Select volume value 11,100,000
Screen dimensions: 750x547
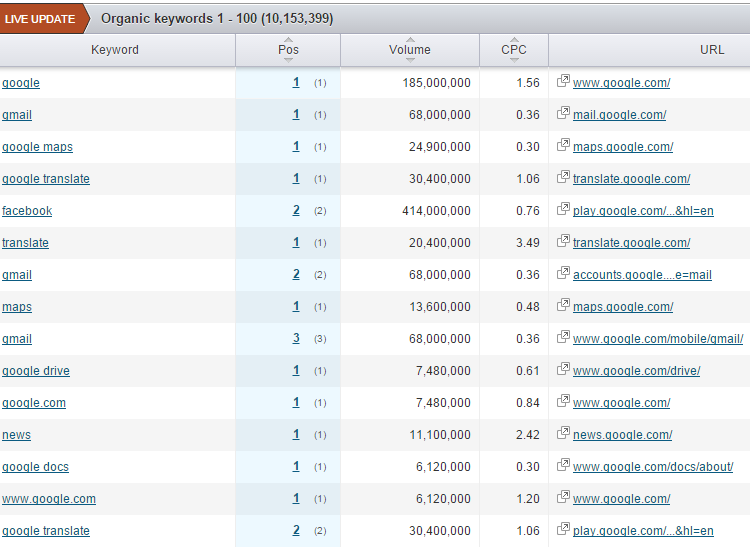coord(440,435)
